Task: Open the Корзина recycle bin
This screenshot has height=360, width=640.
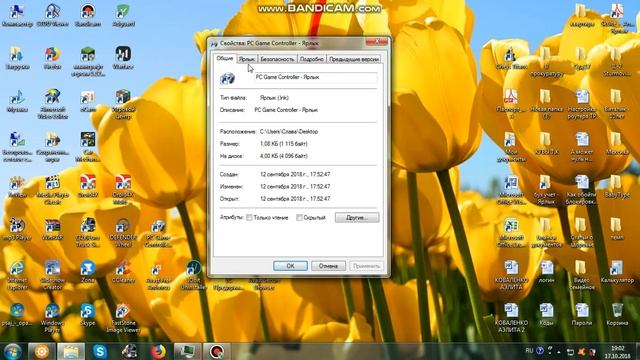Action: [617, 315]
